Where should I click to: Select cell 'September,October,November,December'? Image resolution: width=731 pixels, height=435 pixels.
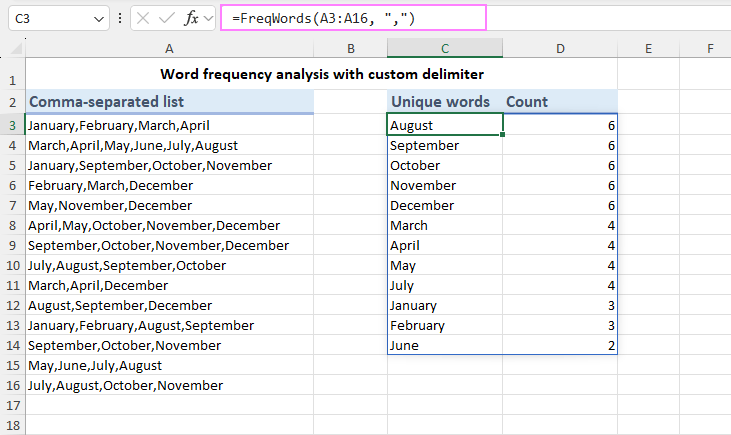[x=170, y=246]
